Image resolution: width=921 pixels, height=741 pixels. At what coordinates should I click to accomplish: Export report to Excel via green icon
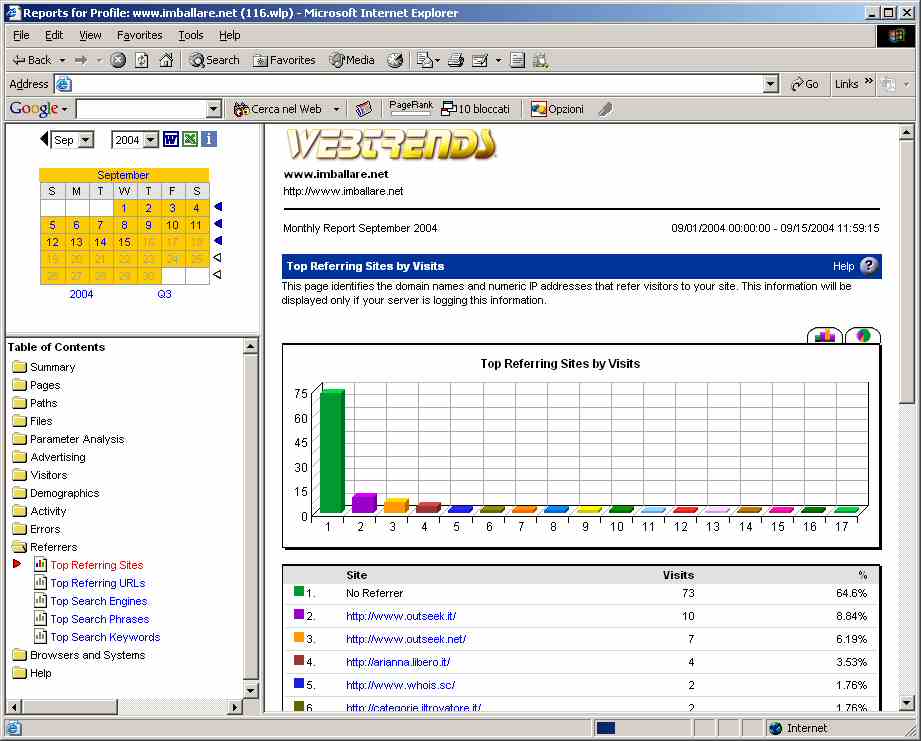(190, 139)
